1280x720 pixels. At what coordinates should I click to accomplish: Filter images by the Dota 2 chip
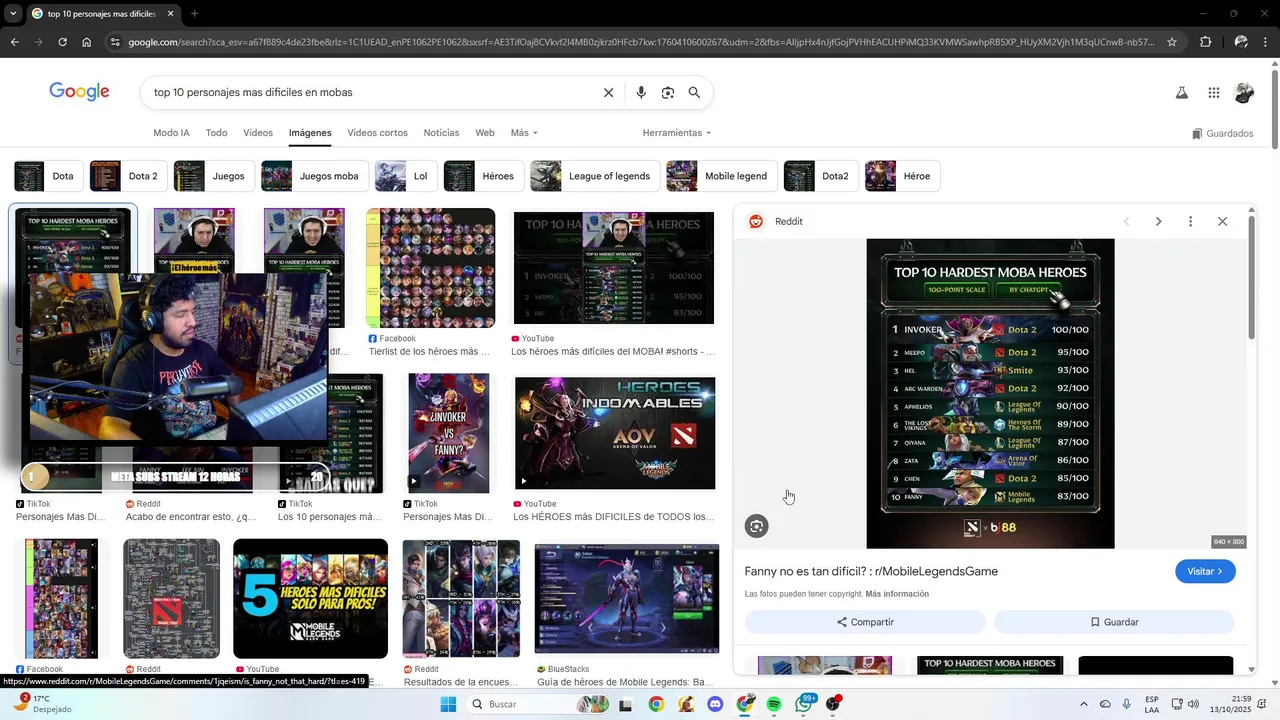point(127,176)
